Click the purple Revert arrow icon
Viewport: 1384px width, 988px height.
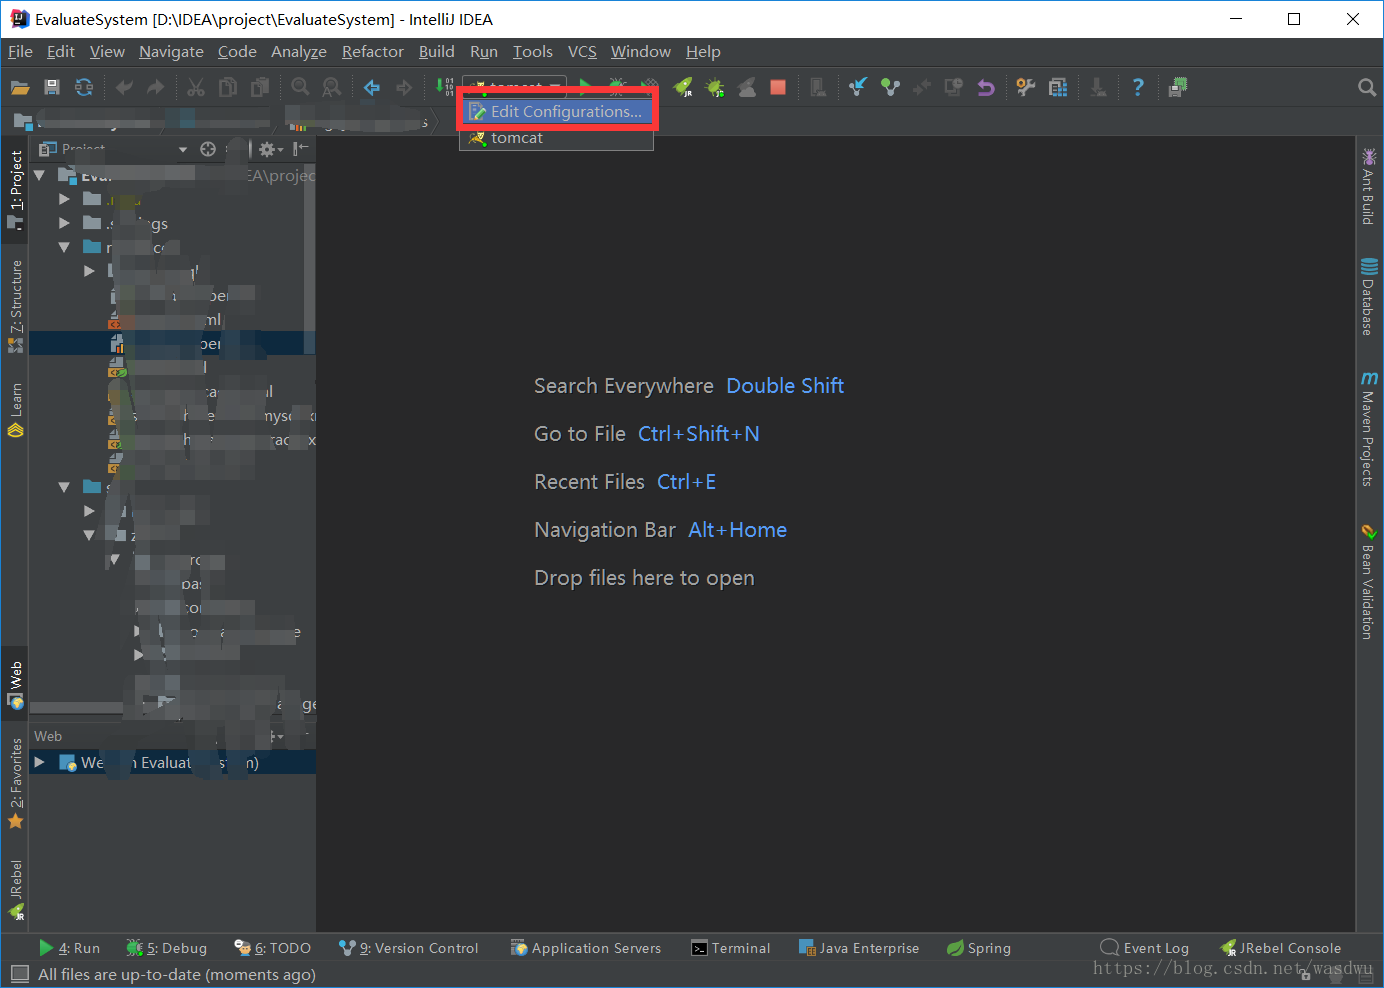pos(986,88)
